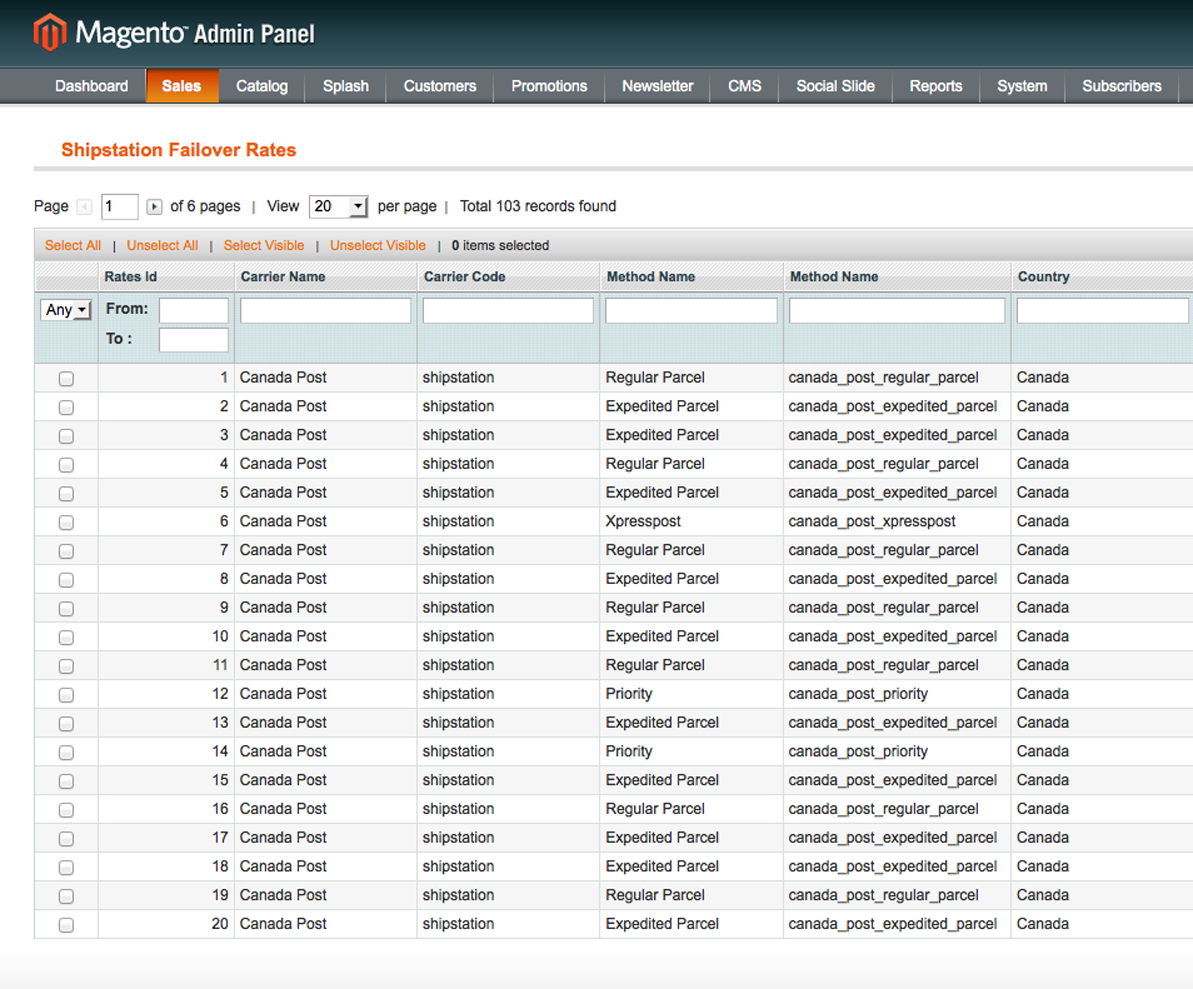Viewport: 1193px width, 989px height.
Task: Click the Select Visible link
Action: click(264, 246)
